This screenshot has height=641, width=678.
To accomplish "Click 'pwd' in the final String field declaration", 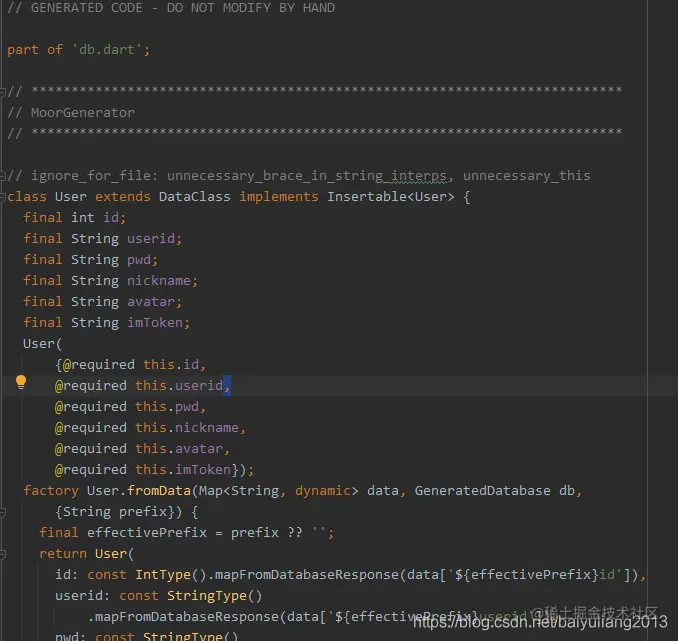I will 139,260.
